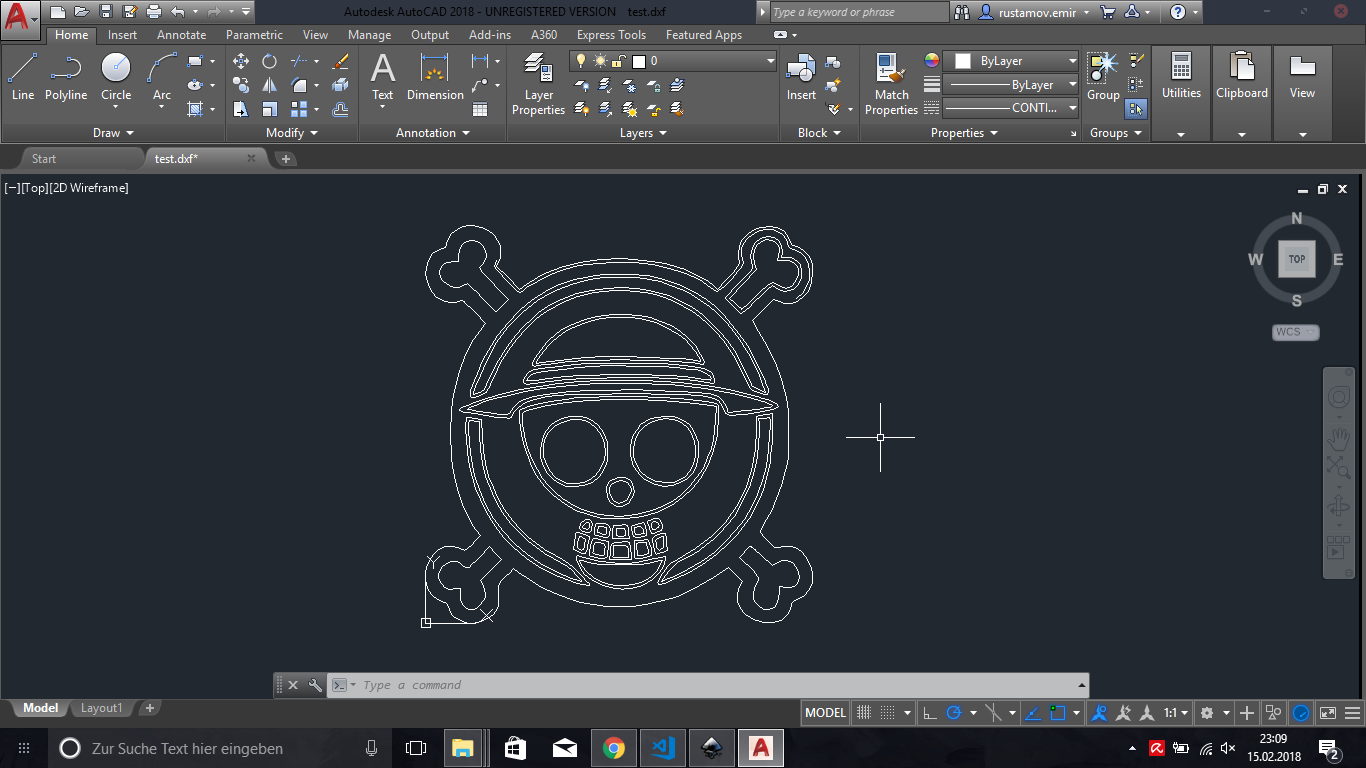Activate the Offset tool

pos(341,109)
